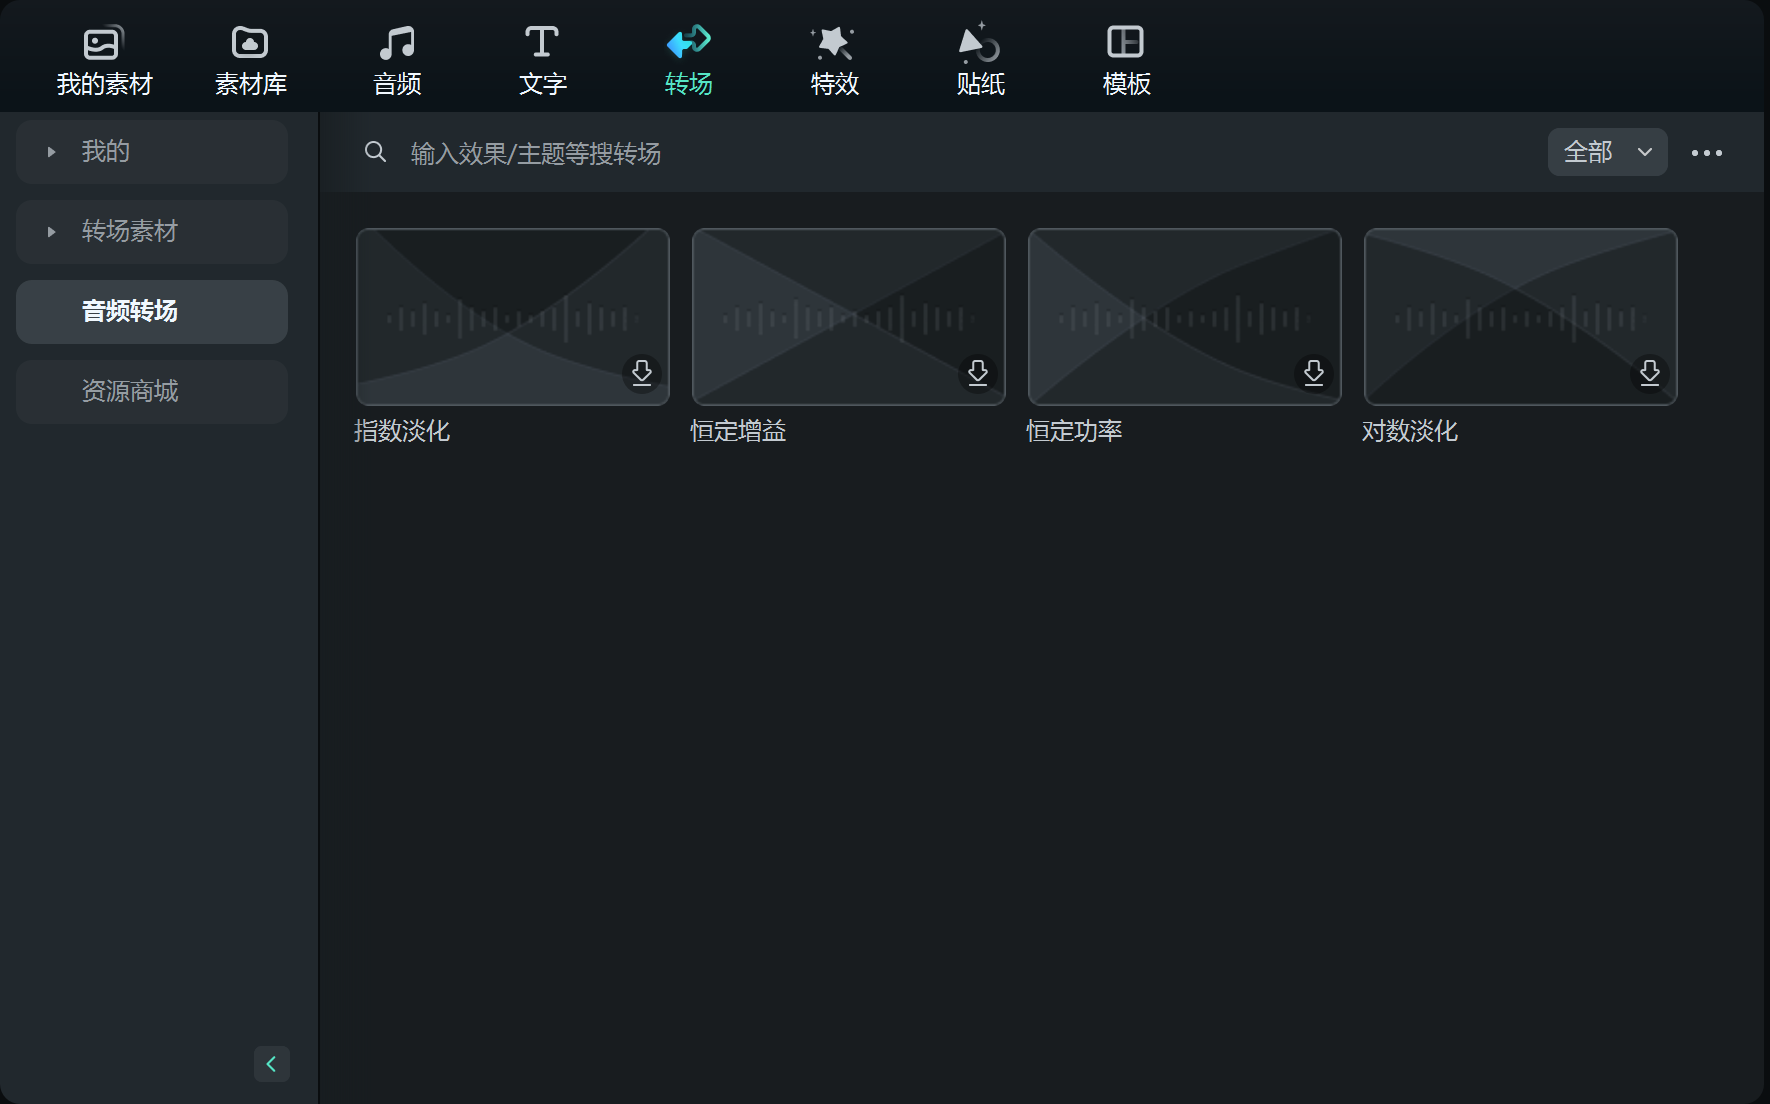Click the 转场 tab label
This screenshot has height=1104, width=1770.
coord(689,84)
